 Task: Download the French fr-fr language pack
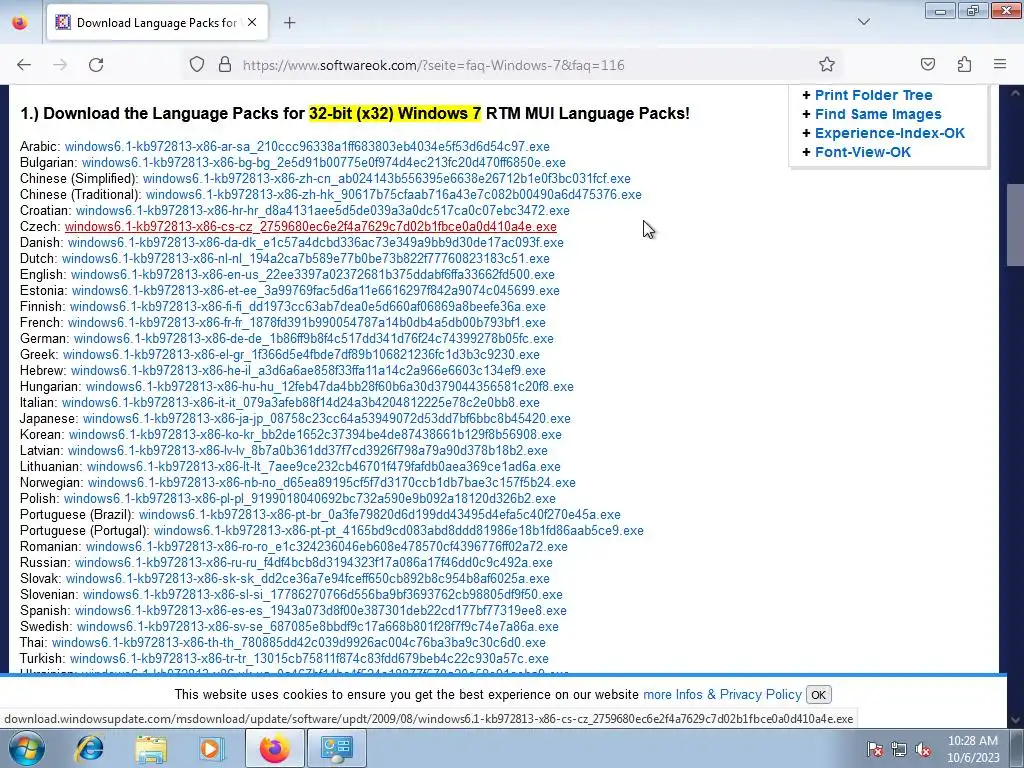[306, 323]
